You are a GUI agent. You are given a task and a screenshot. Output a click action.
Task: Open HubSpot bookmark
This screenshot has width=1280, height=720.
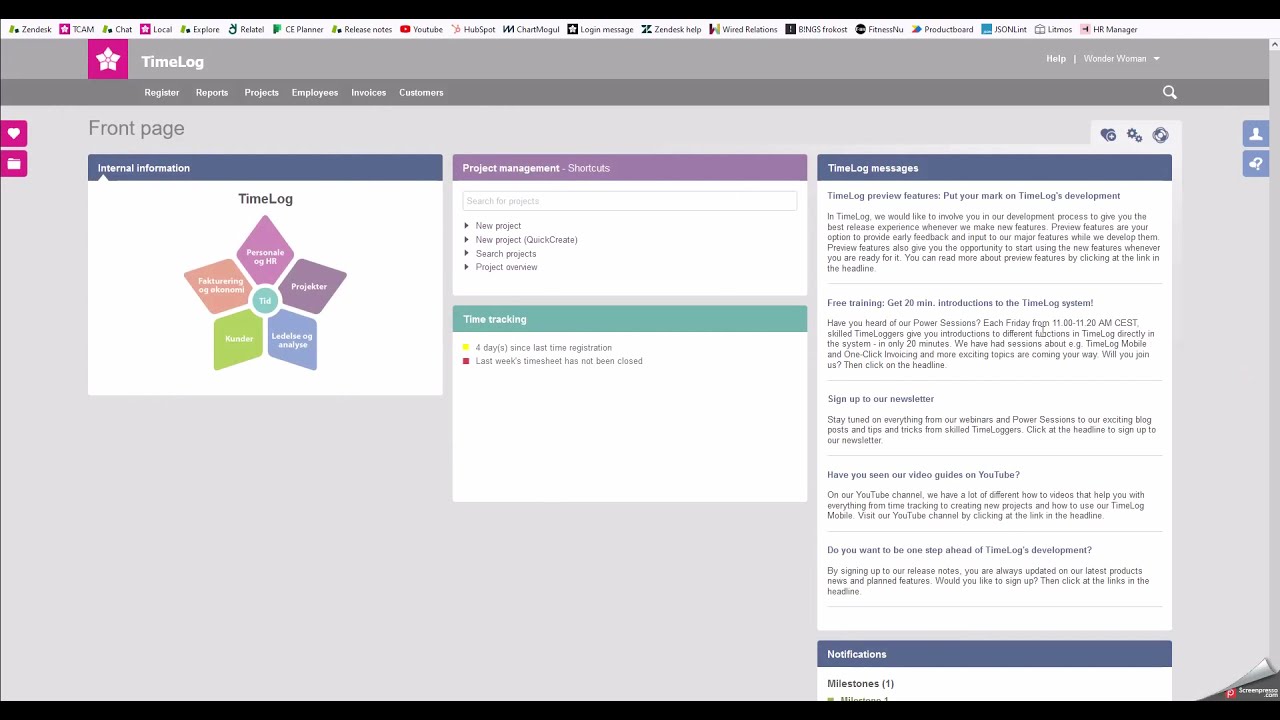coord(473,29)
